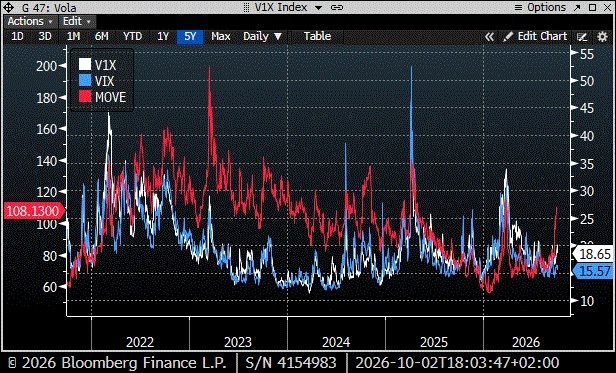The image size is (616, 373).
Task: Select the 1M time range
Action: pyautogui.click(x=73, y=37)
